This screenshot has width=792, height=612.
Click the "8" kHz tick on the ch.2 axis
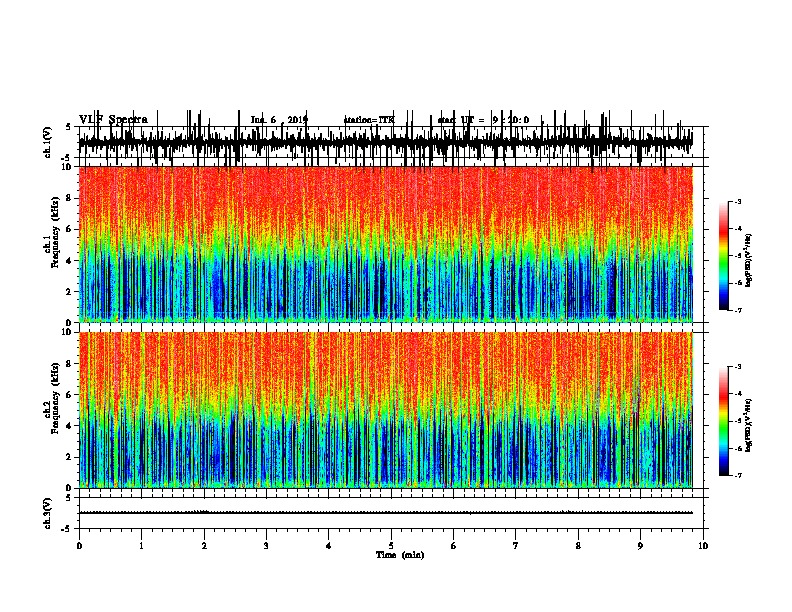pos(70,364)
